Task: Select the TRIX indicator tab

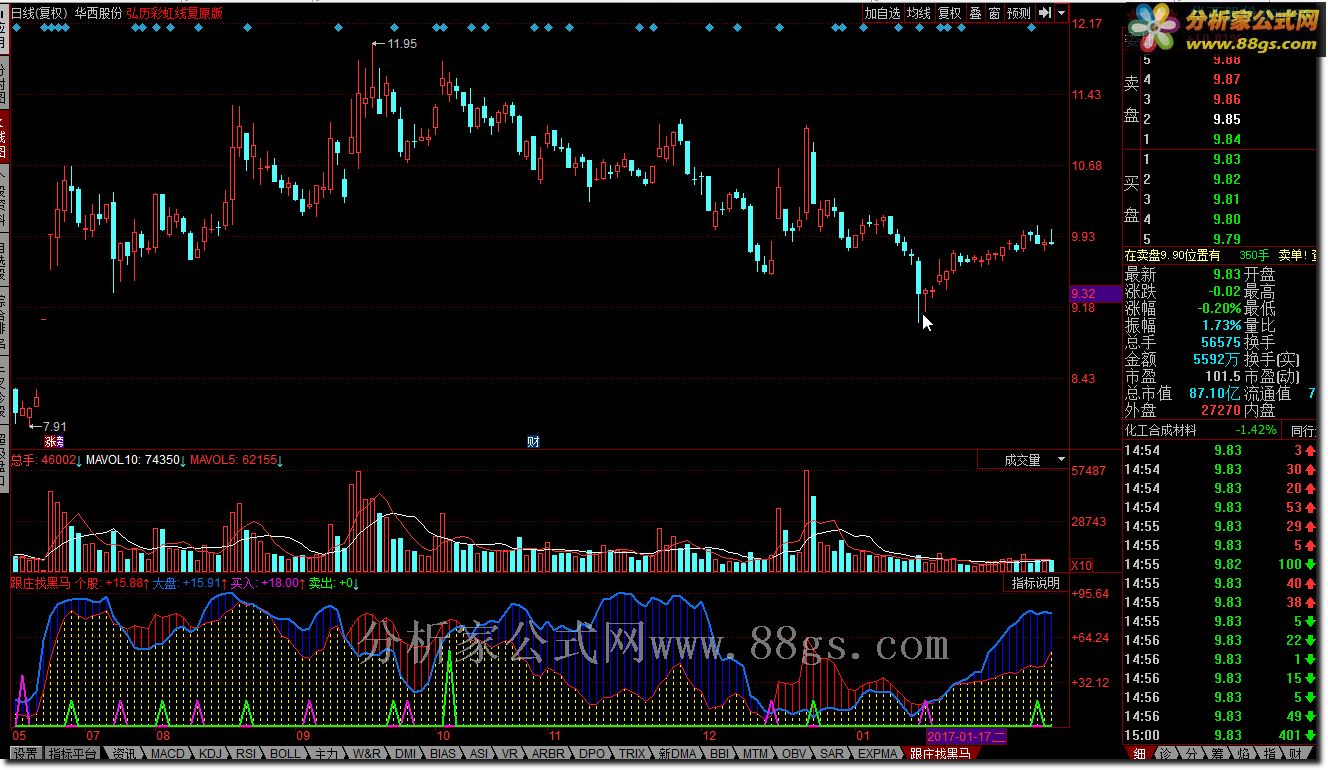Action: (x=632, y=753)
